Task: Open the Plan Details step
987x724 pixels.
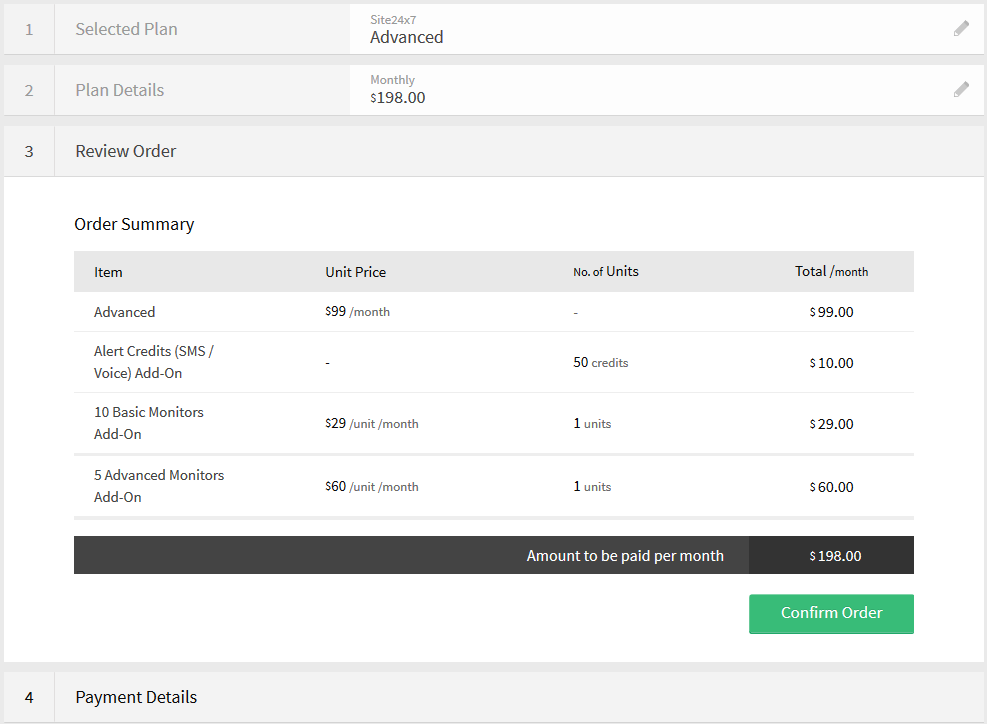Action: point(119,90)
